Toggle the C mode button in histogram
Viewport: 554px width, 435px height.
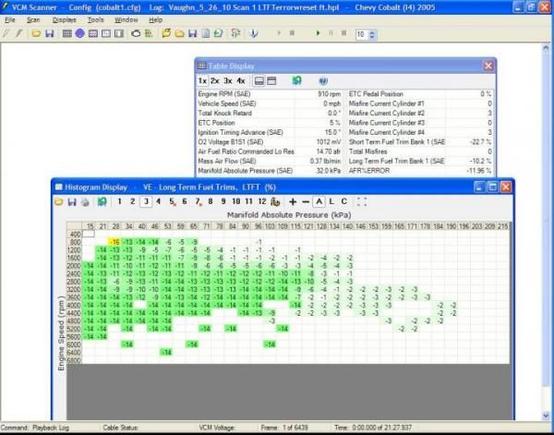tap(344, 202)
